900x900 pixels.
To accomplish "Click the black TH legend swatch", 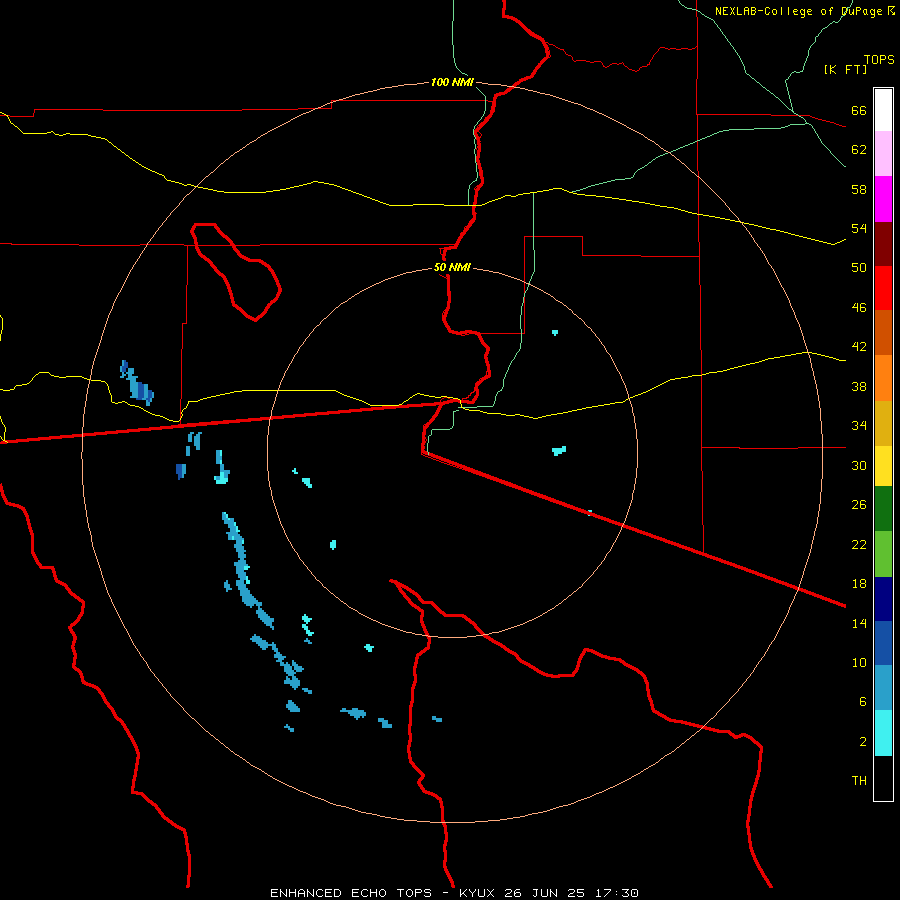I will (x=883, y=778).
